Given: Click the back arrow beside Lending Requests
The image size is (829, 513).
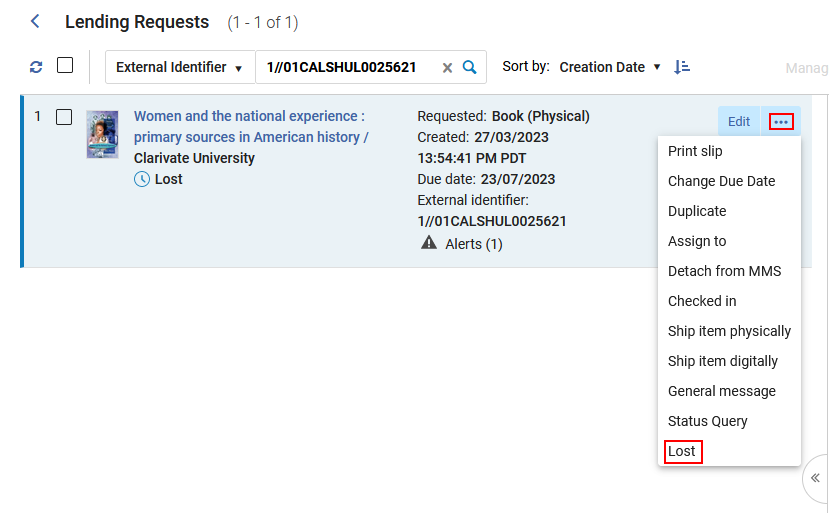Looking at the screenshot, I should (x=36, y=21).
